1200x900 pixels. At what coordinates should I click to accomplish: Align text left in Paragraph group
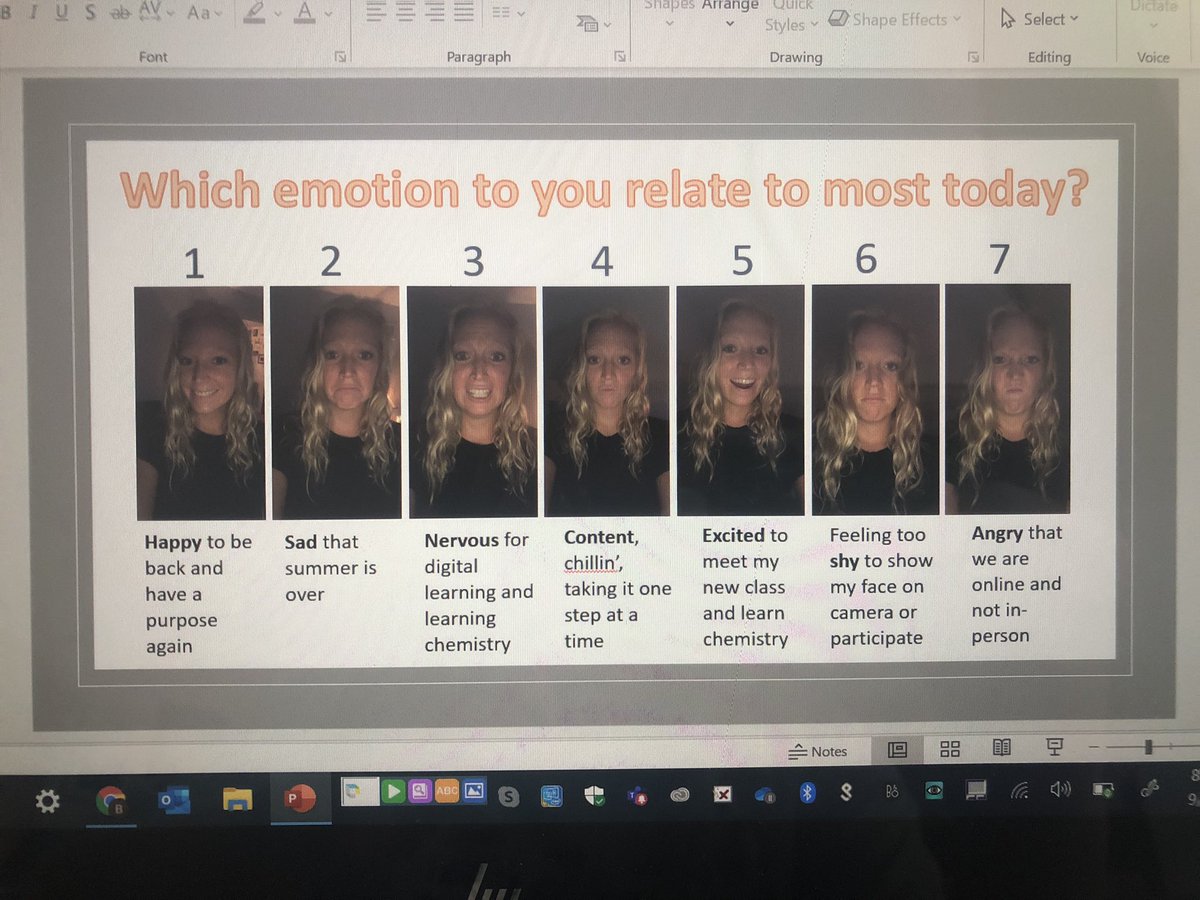(x=375, y=13)
